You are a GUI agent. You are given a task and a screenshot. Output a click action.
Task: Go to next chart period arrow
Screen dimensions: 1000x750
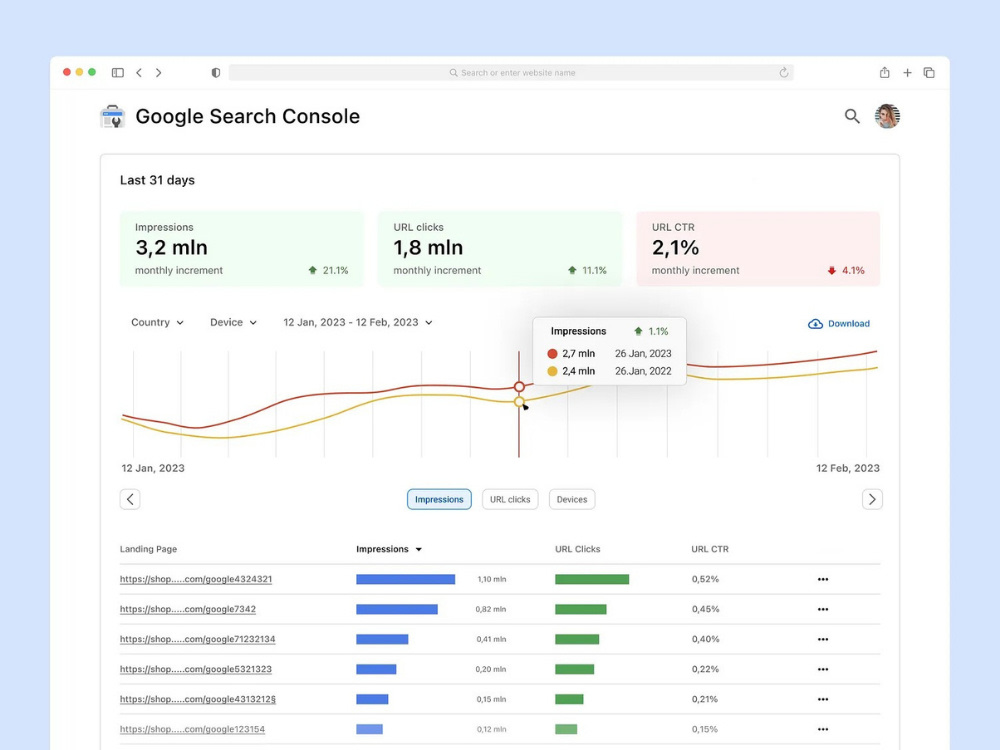click(872, 499)
